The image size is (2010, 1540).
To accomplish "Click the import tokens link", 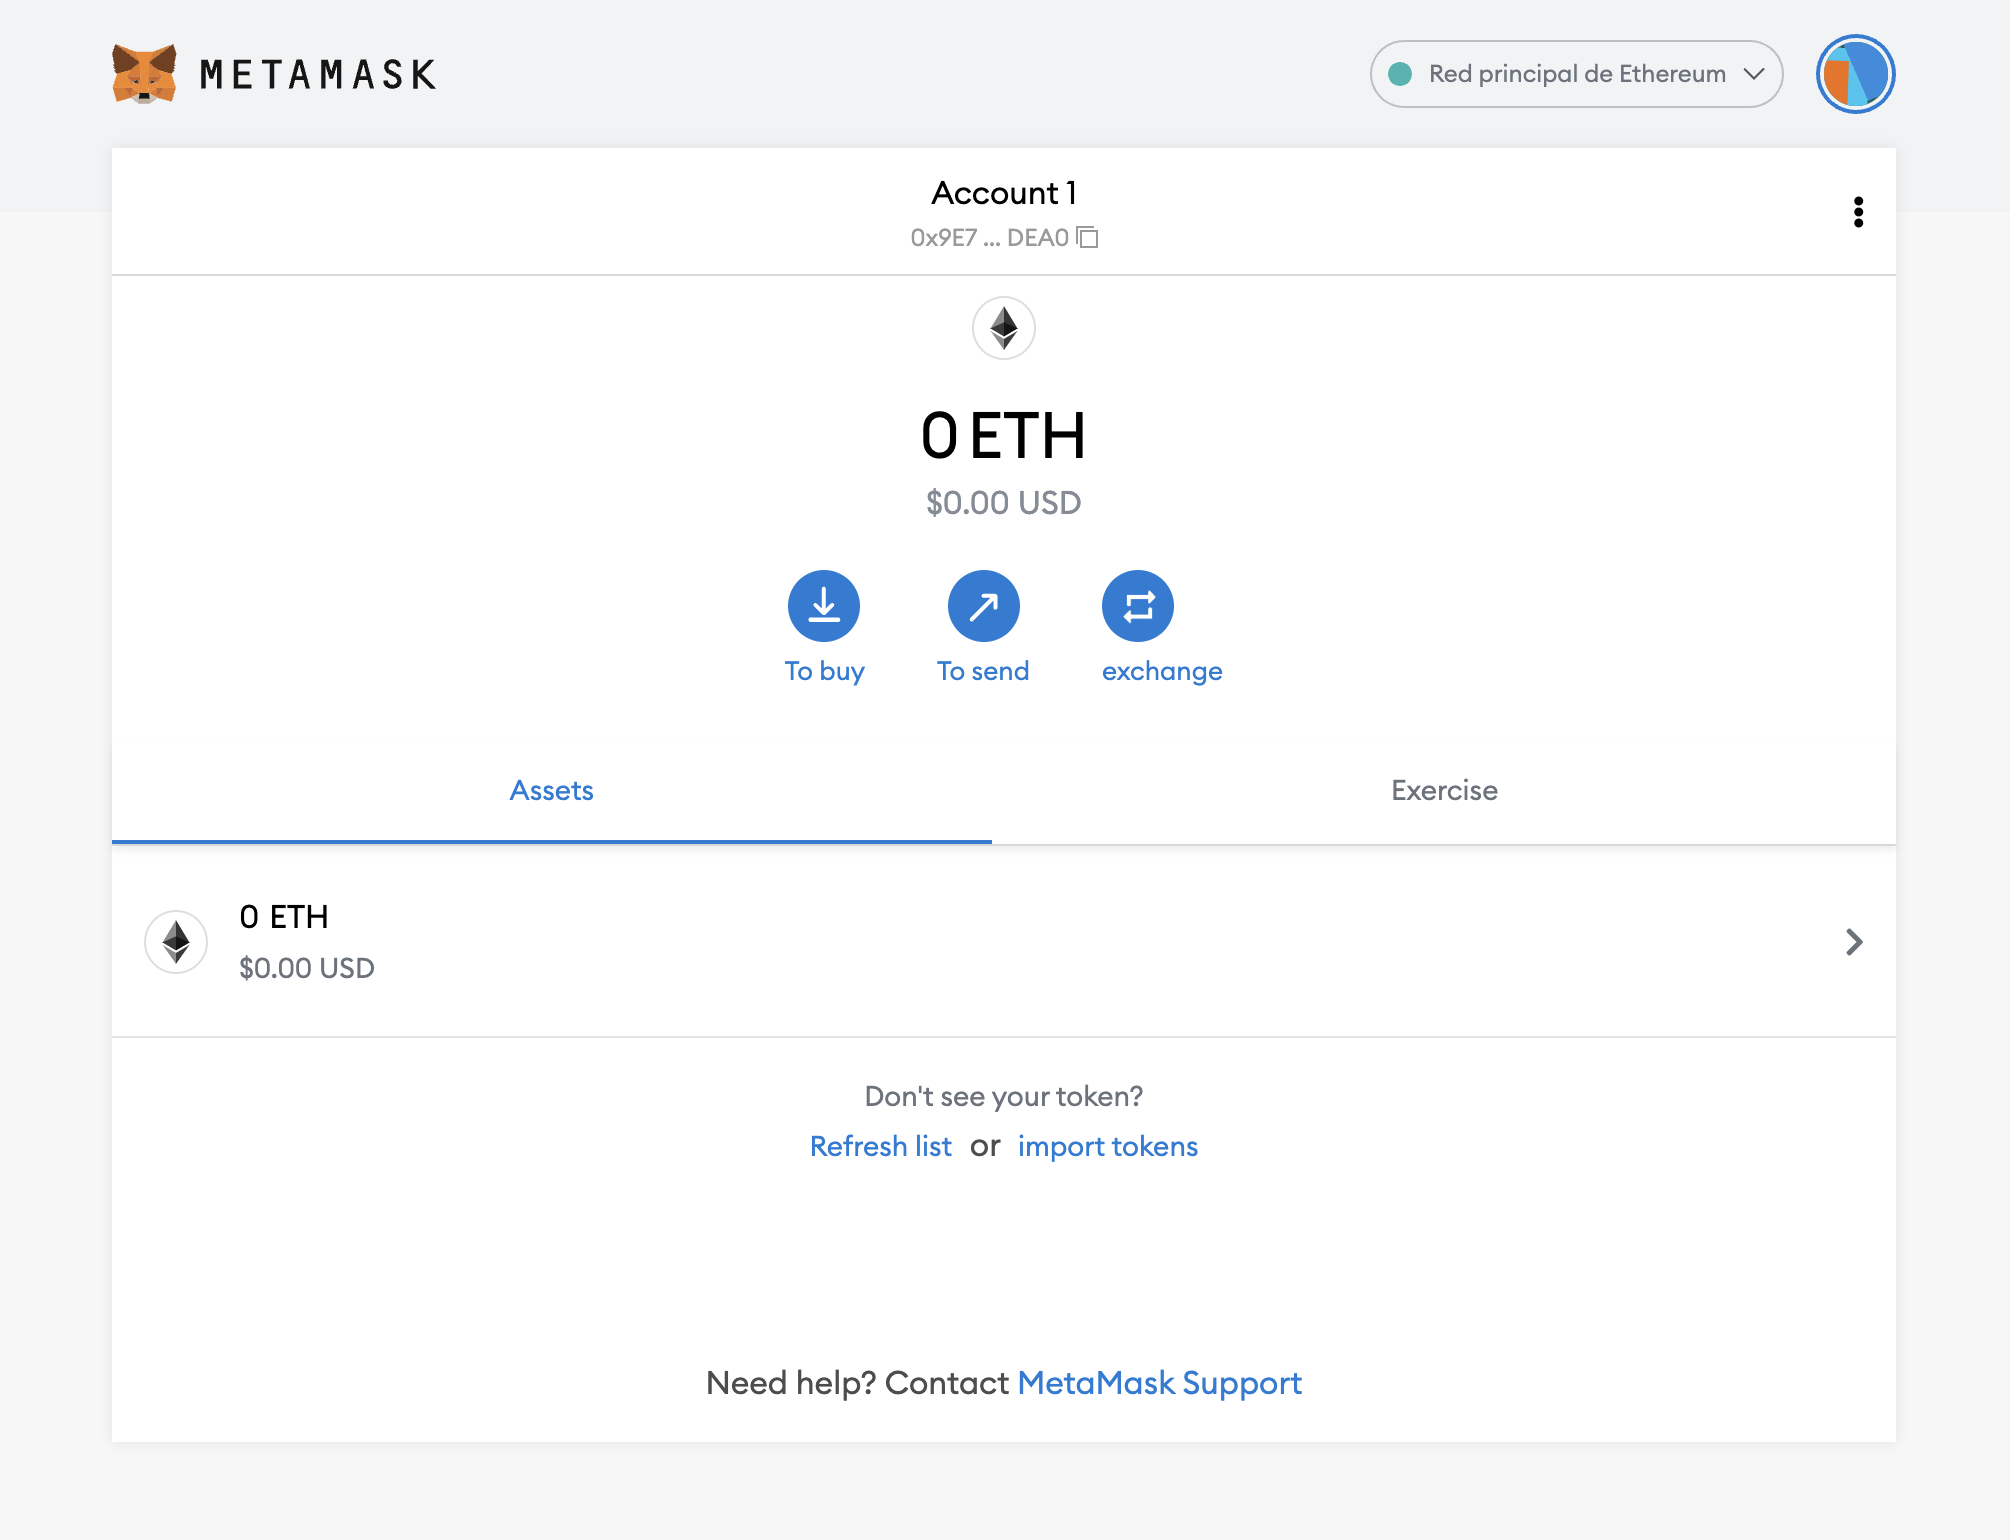I will pyautogui.click(x=1107, y=1146).
